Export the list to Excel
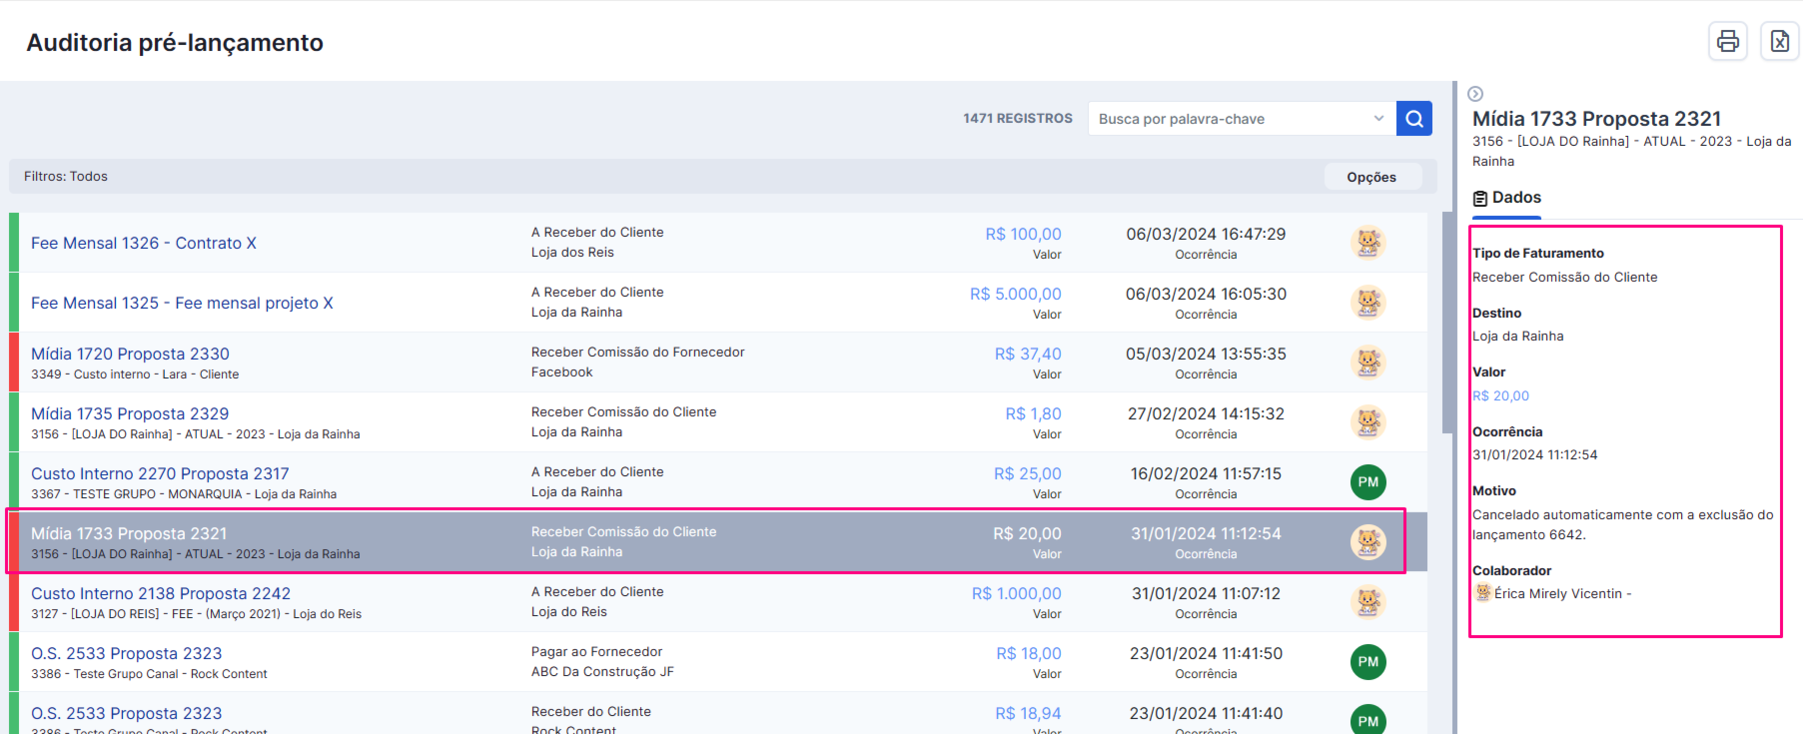 click(x=1780, y=41)
